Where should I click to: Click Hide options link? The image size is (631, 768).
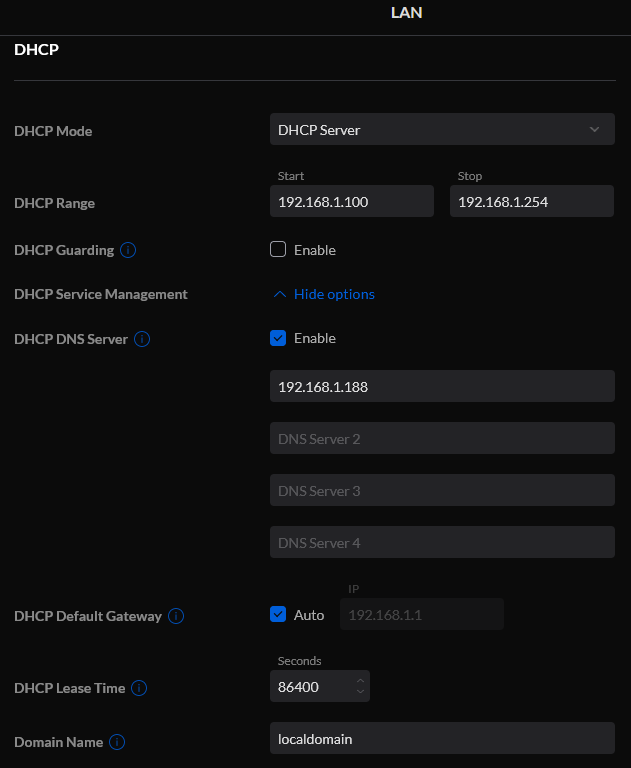click(x=334, y=294)
